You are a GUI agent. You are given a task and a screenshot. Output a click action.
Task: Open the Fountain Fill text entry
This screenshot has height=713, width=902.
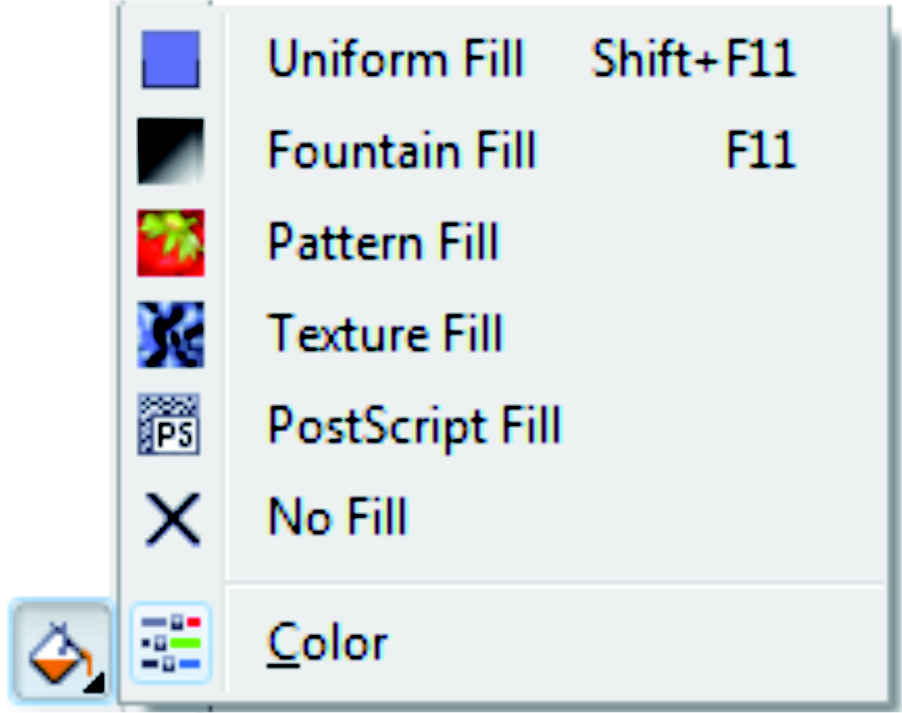pos(402,151)
